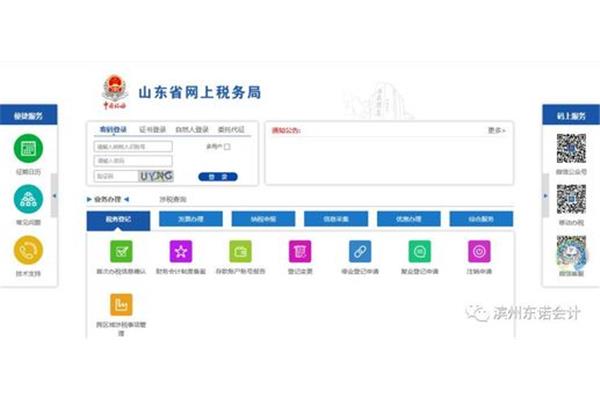Select the 业务办理 section tab
This screenshot has height=400, width=600.
tap(108, 199)
